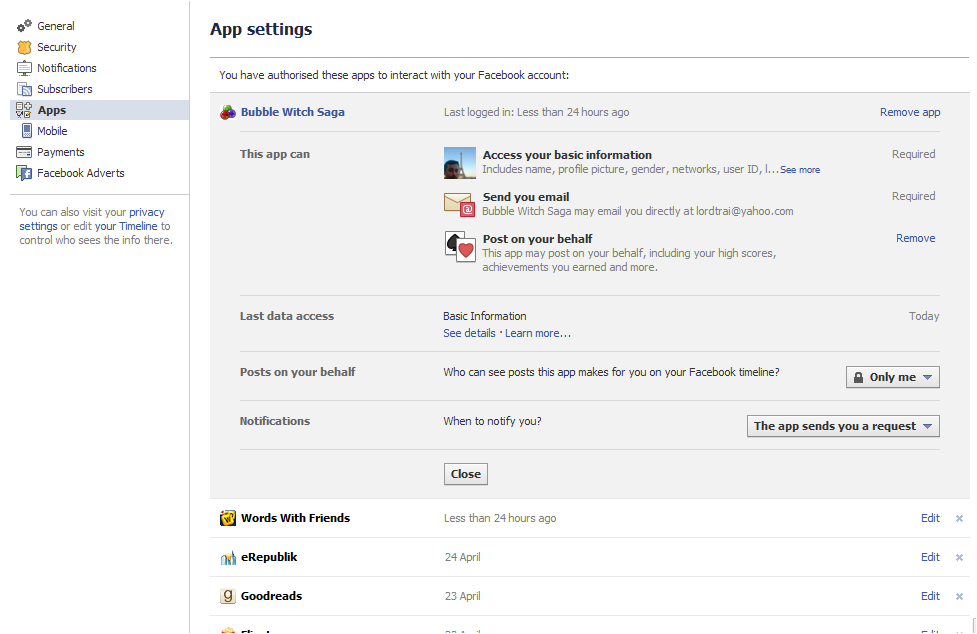Click the General settings gear icon

(24, 26)
